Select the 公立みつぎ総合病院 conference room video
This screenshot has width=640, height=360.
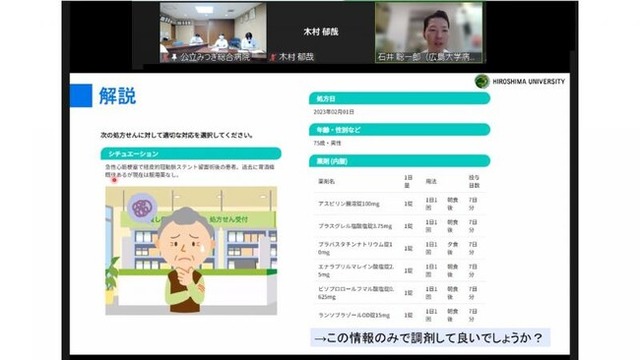pyautogui.click(x=213, y=33)
